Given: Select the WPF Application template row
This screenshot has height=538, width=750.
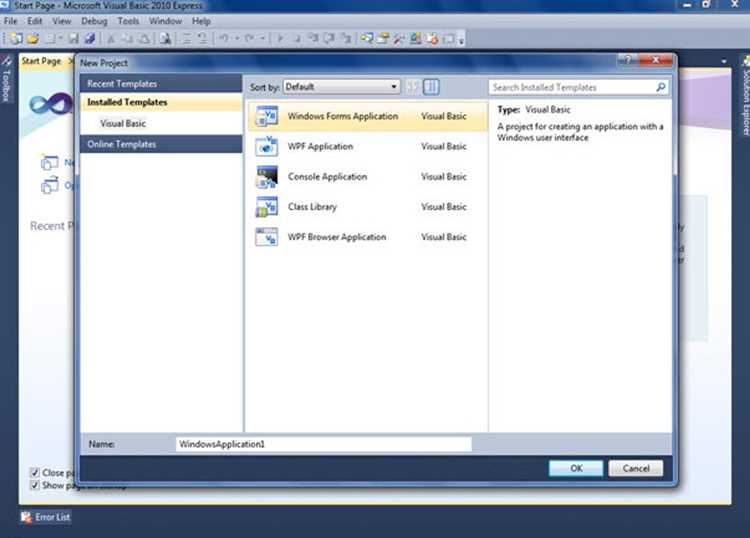Looking at the screenshot, I should (x=367, y=146).
